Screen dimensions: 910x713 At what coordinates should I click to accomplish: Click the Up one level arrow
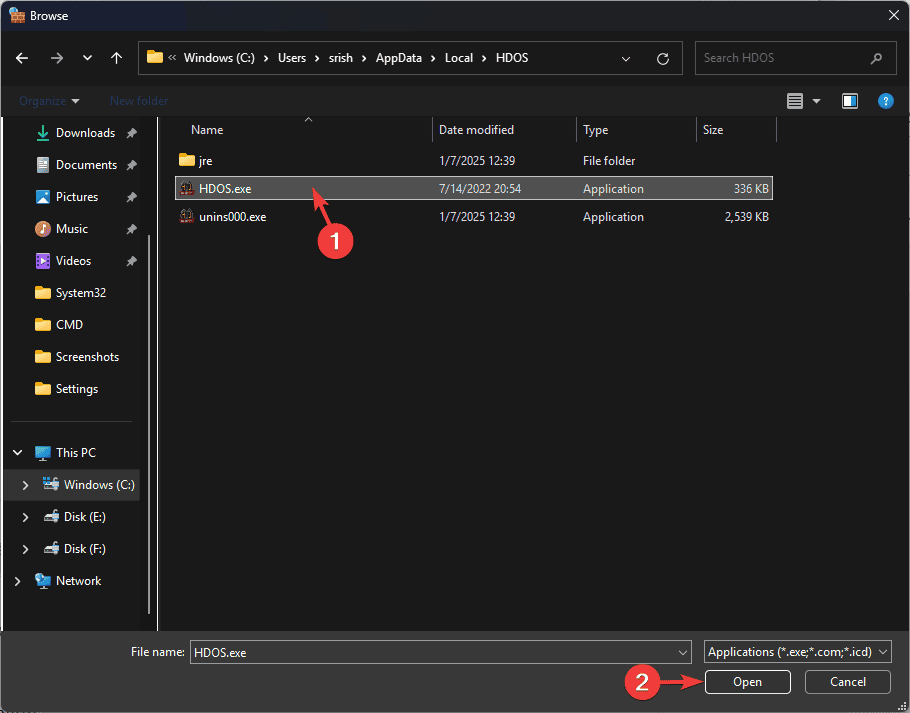coord(116,58)
